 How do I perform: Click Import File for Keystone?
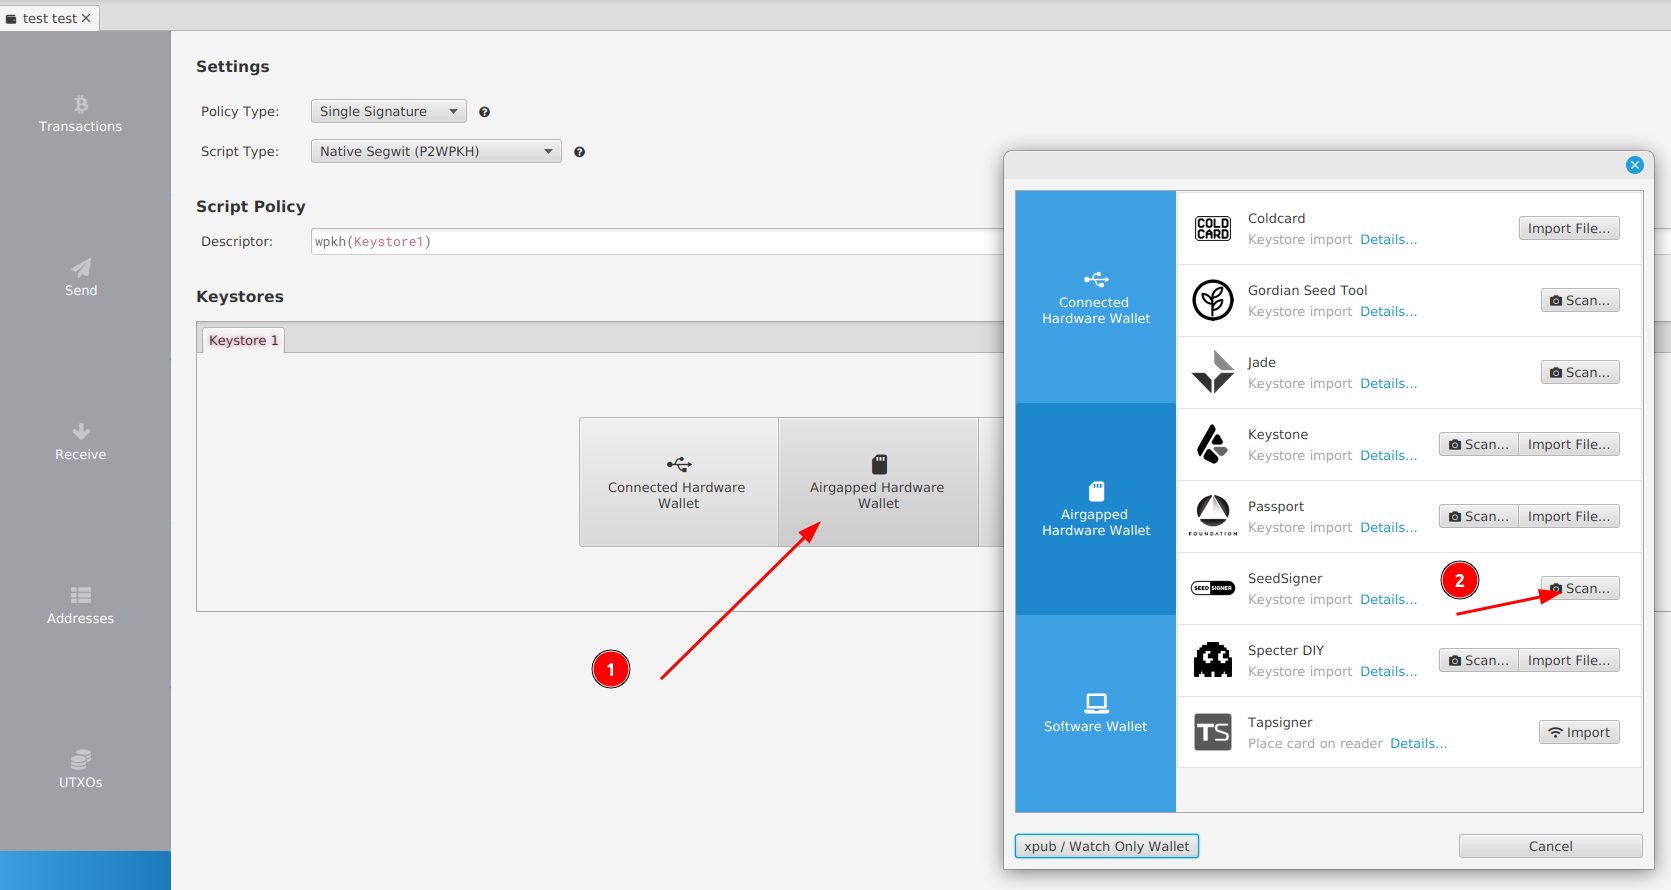click(1569, 444)
